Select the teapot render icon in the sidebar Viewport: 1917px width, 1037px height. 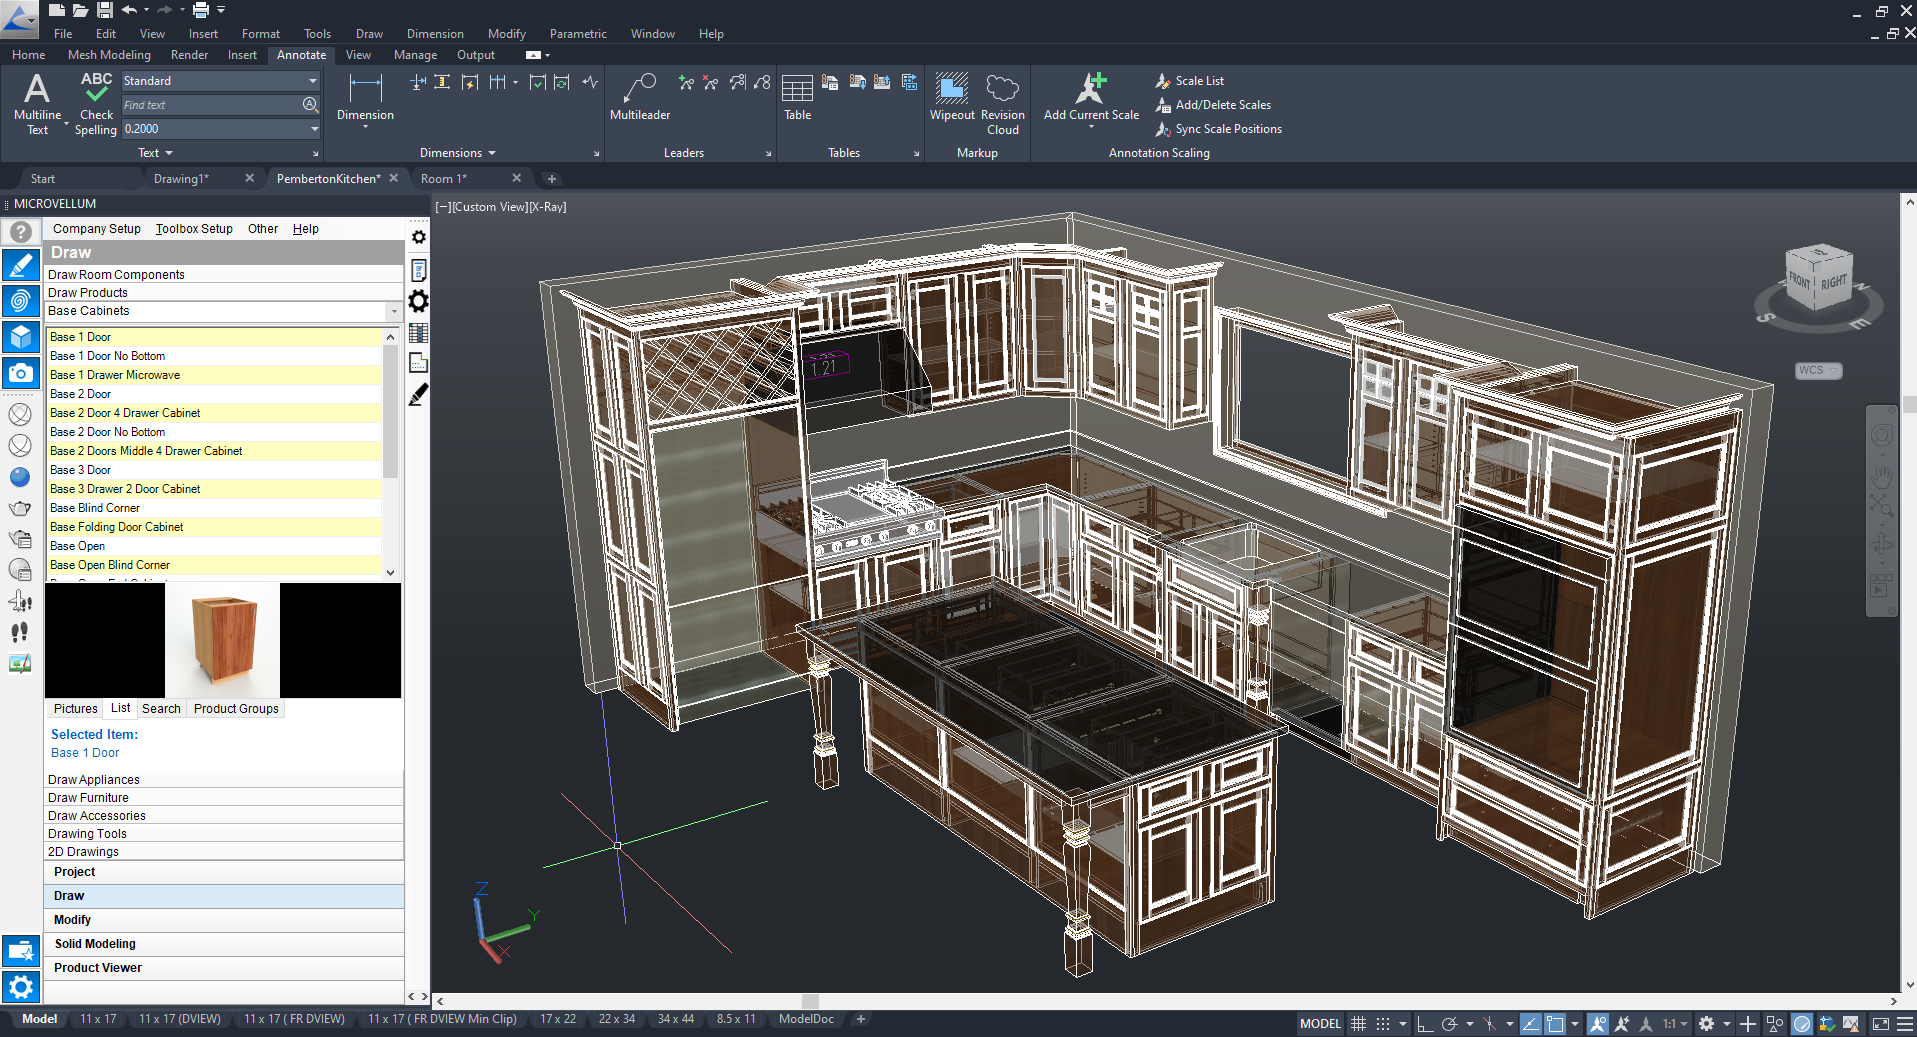(21, 508)
